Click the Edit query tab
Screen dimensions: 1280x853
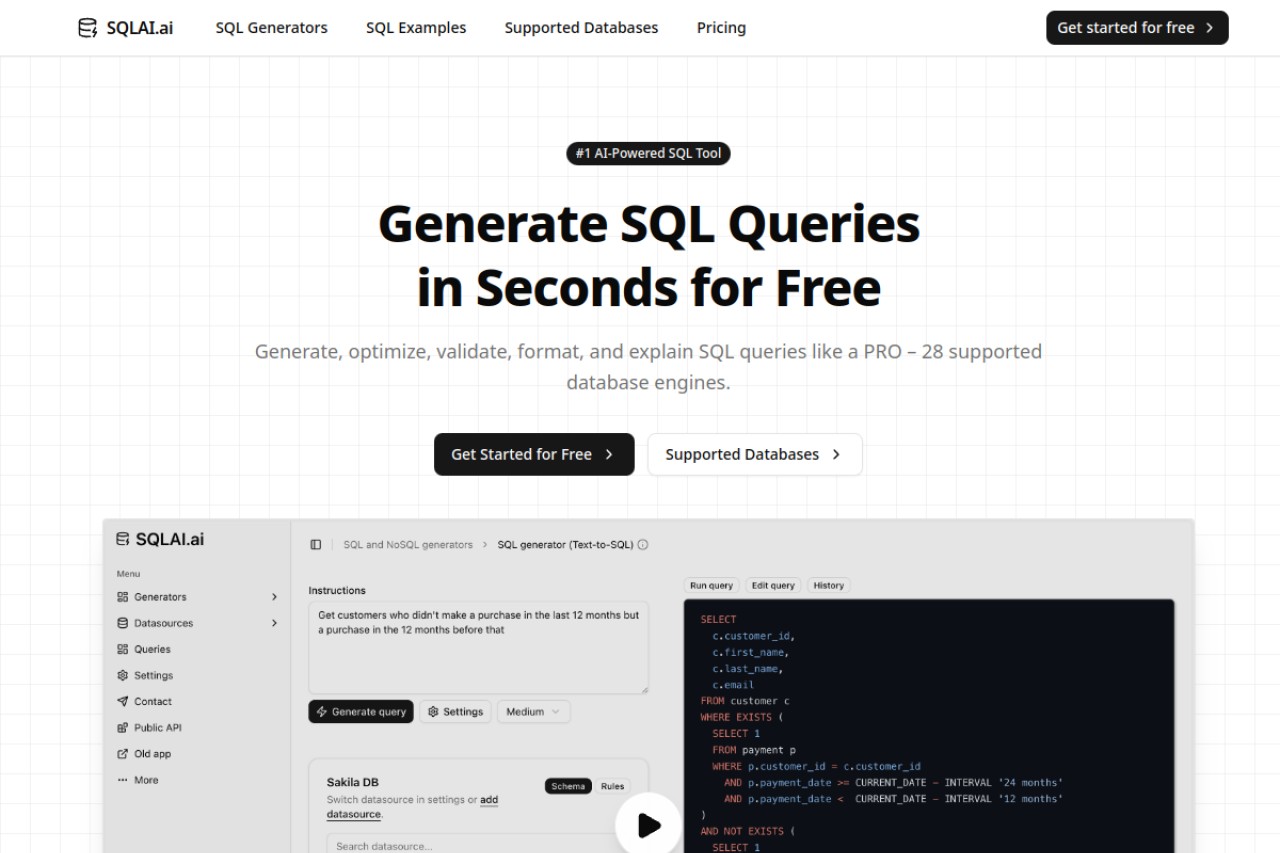[x=773, y=585]
